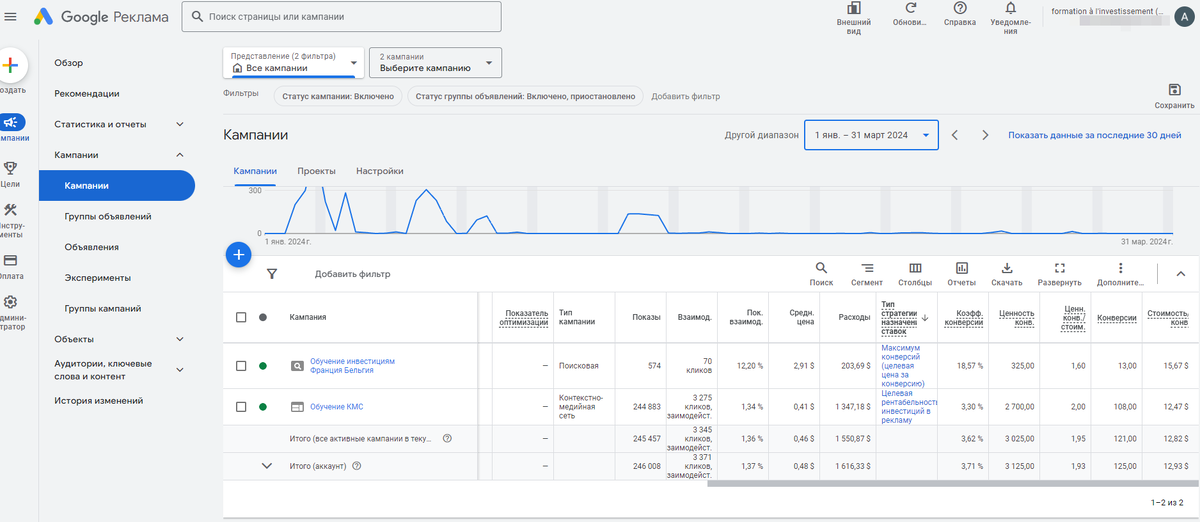Go to next date range arrow
The width and height of the screenshot is (1200, 522).
tap(985, 135)
